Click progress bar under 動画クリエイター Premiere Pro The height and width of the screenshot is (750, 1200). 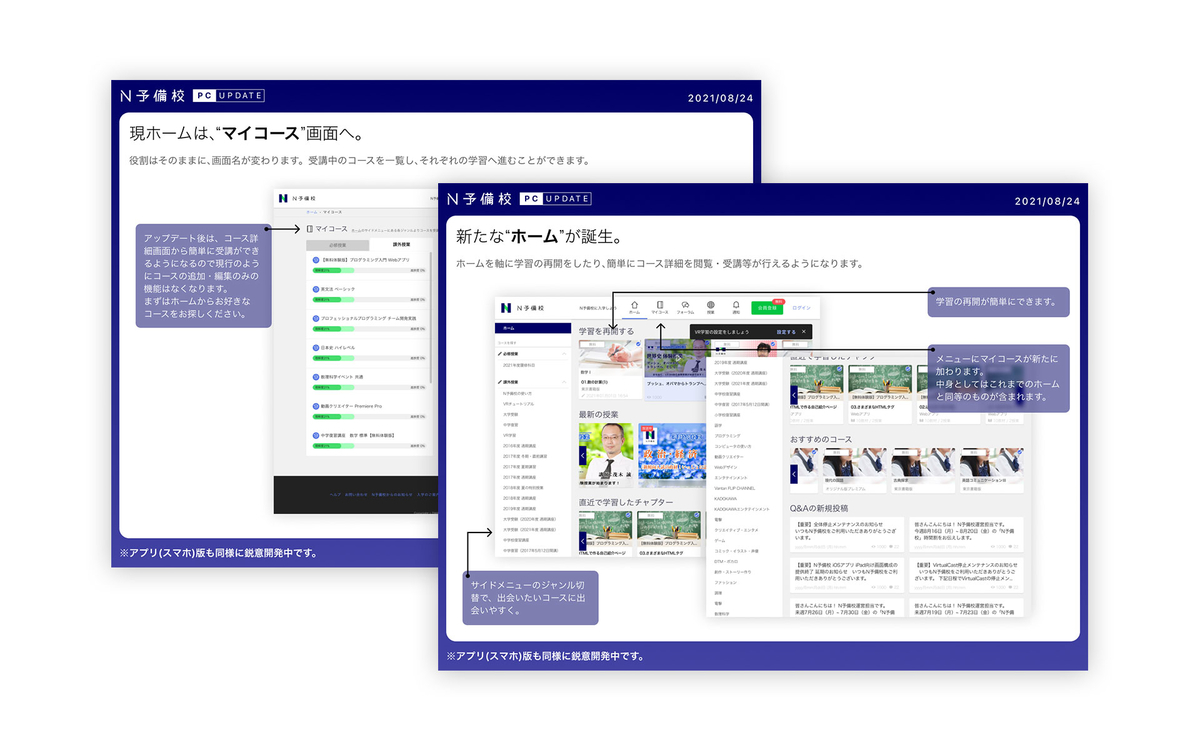(x=369, y=416)
